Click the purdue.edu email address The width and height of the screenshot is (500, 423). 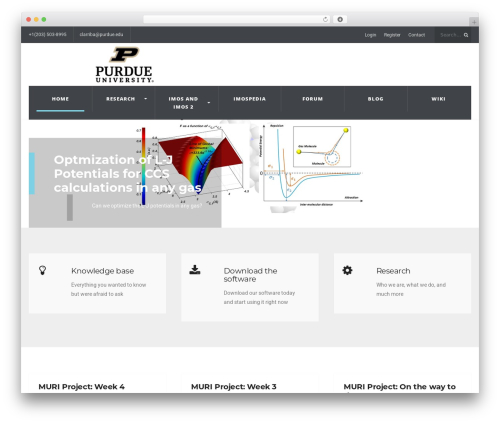click(x=101, y=35)
